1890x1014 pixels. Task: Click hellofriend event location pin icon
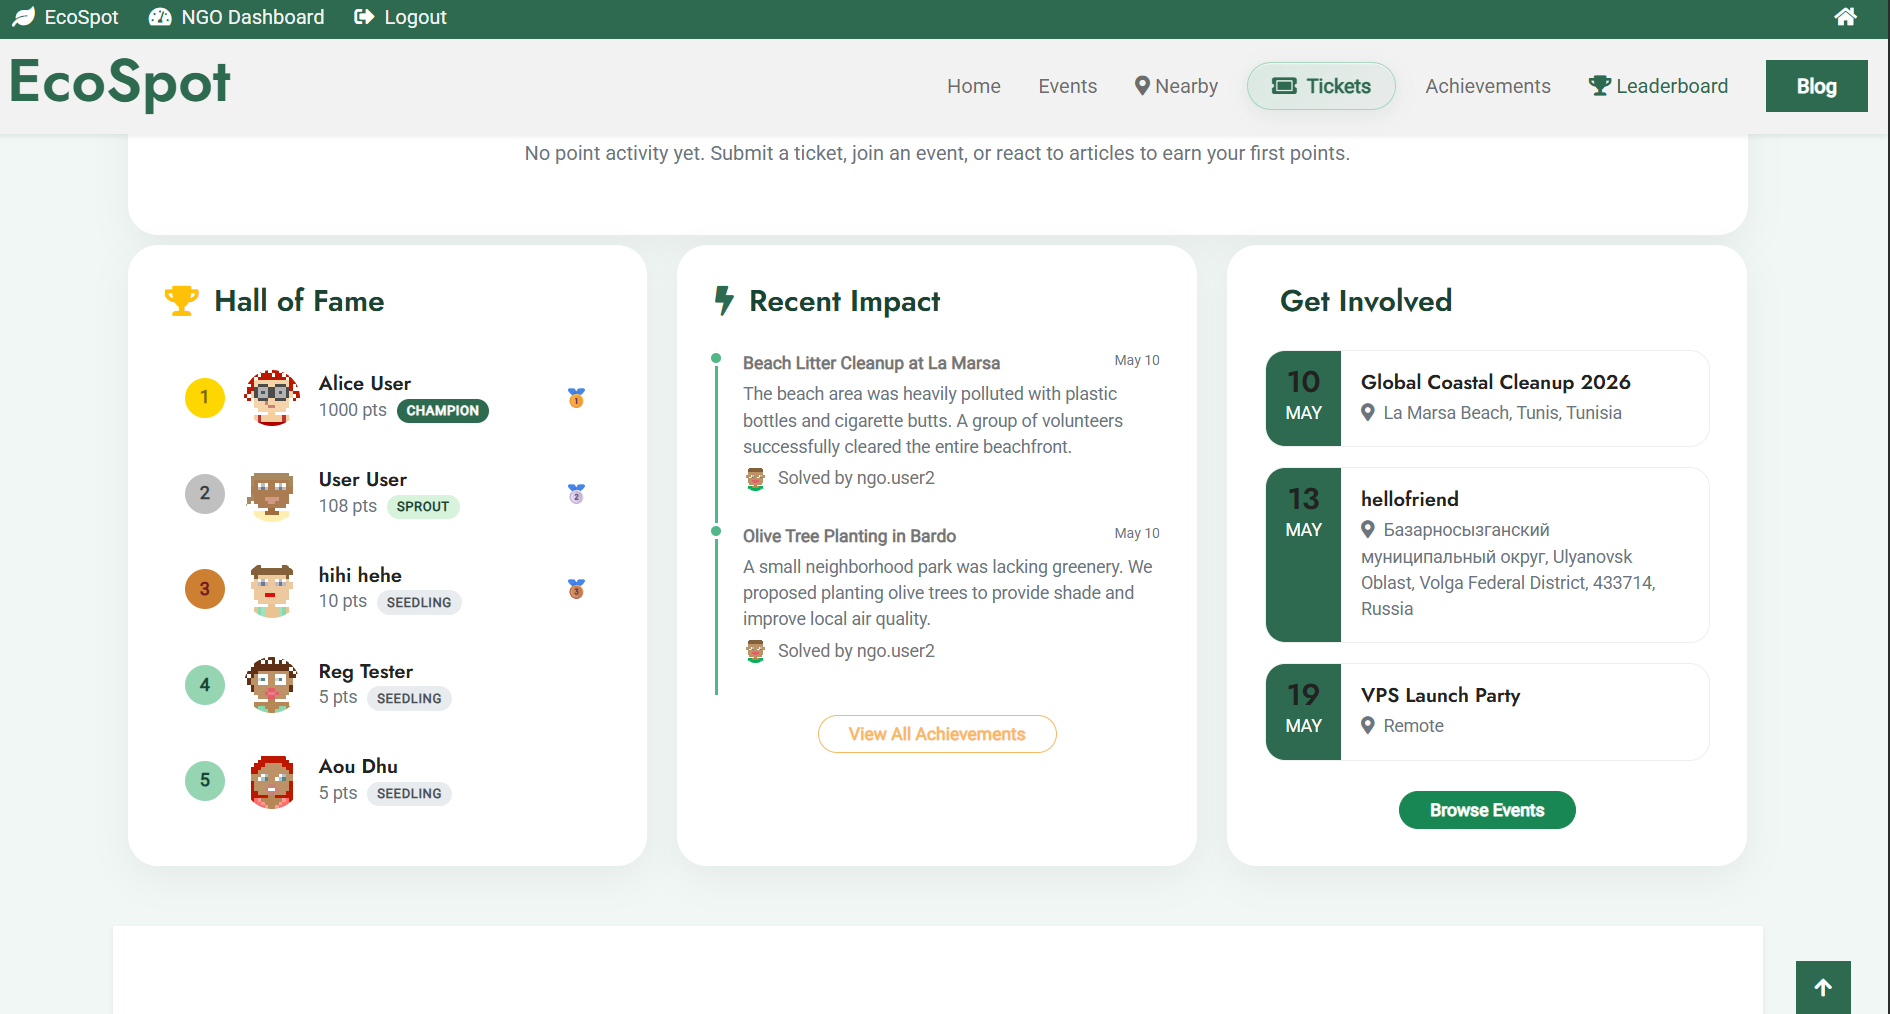tap(1368, 529)
